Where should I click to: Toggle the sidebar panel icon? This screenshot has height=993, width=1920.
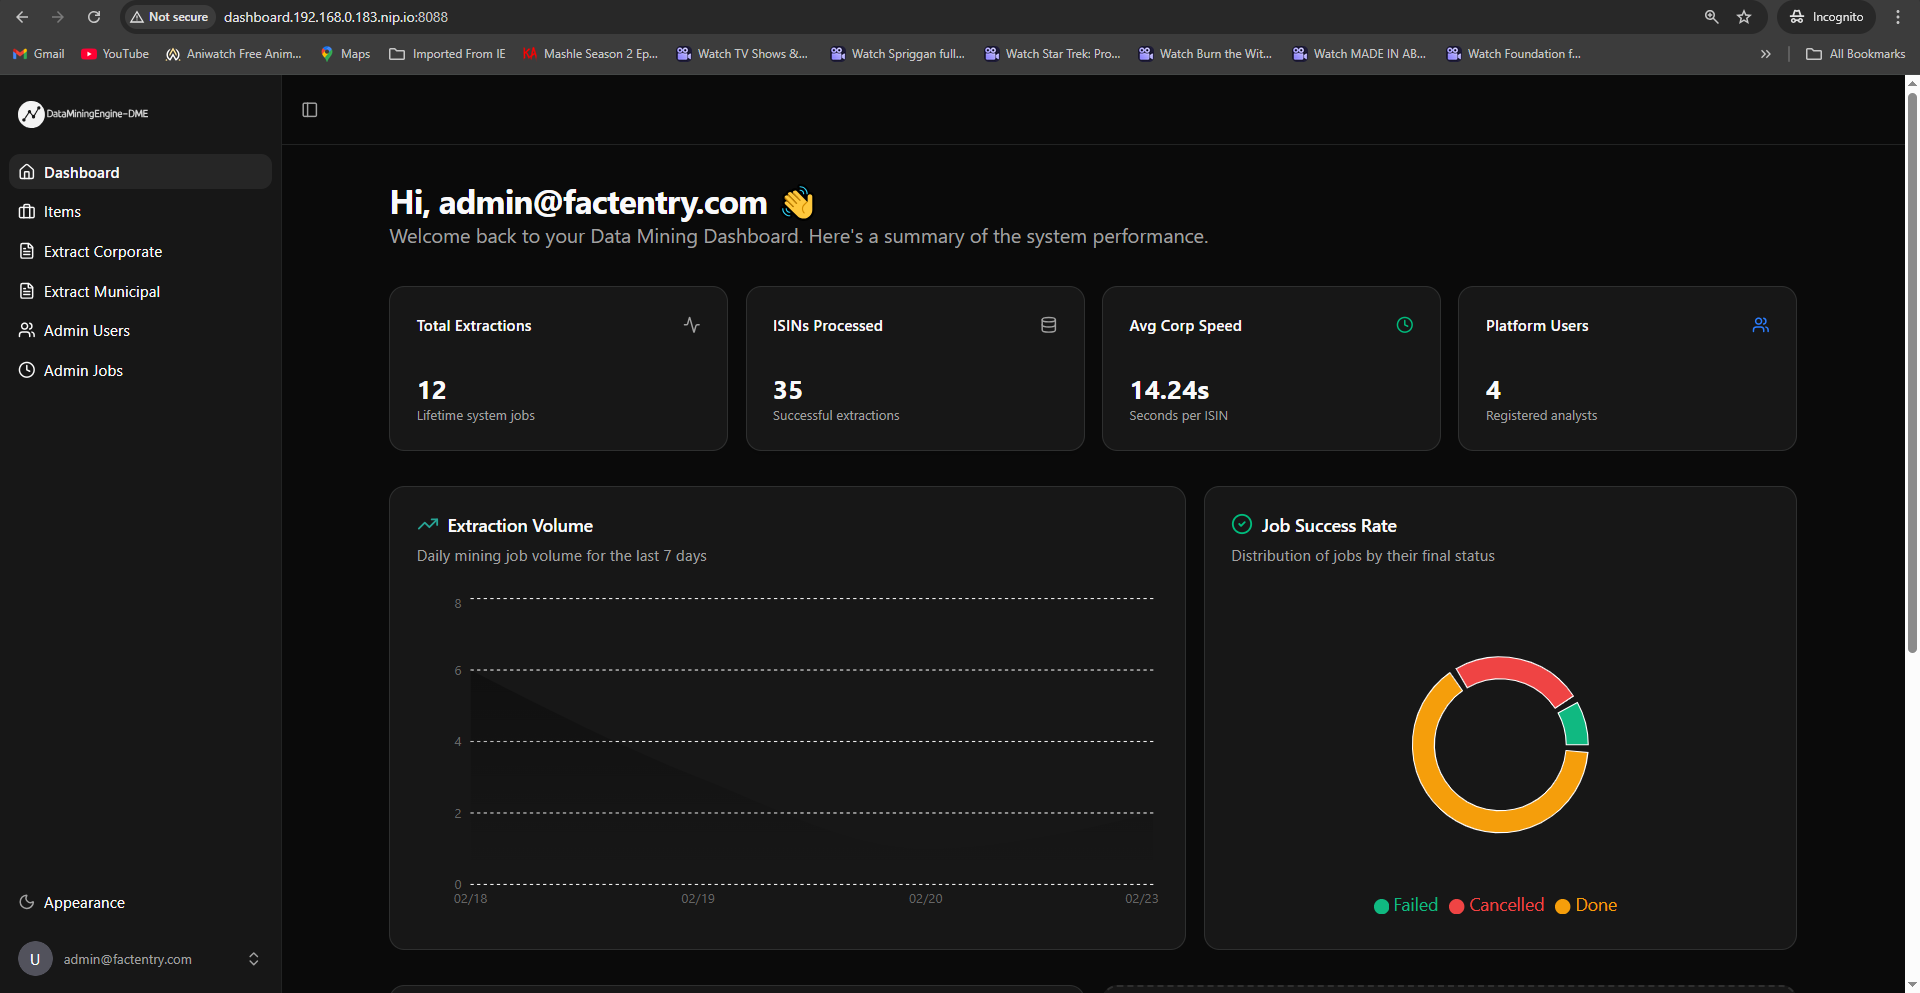click(x=310, y=110)
